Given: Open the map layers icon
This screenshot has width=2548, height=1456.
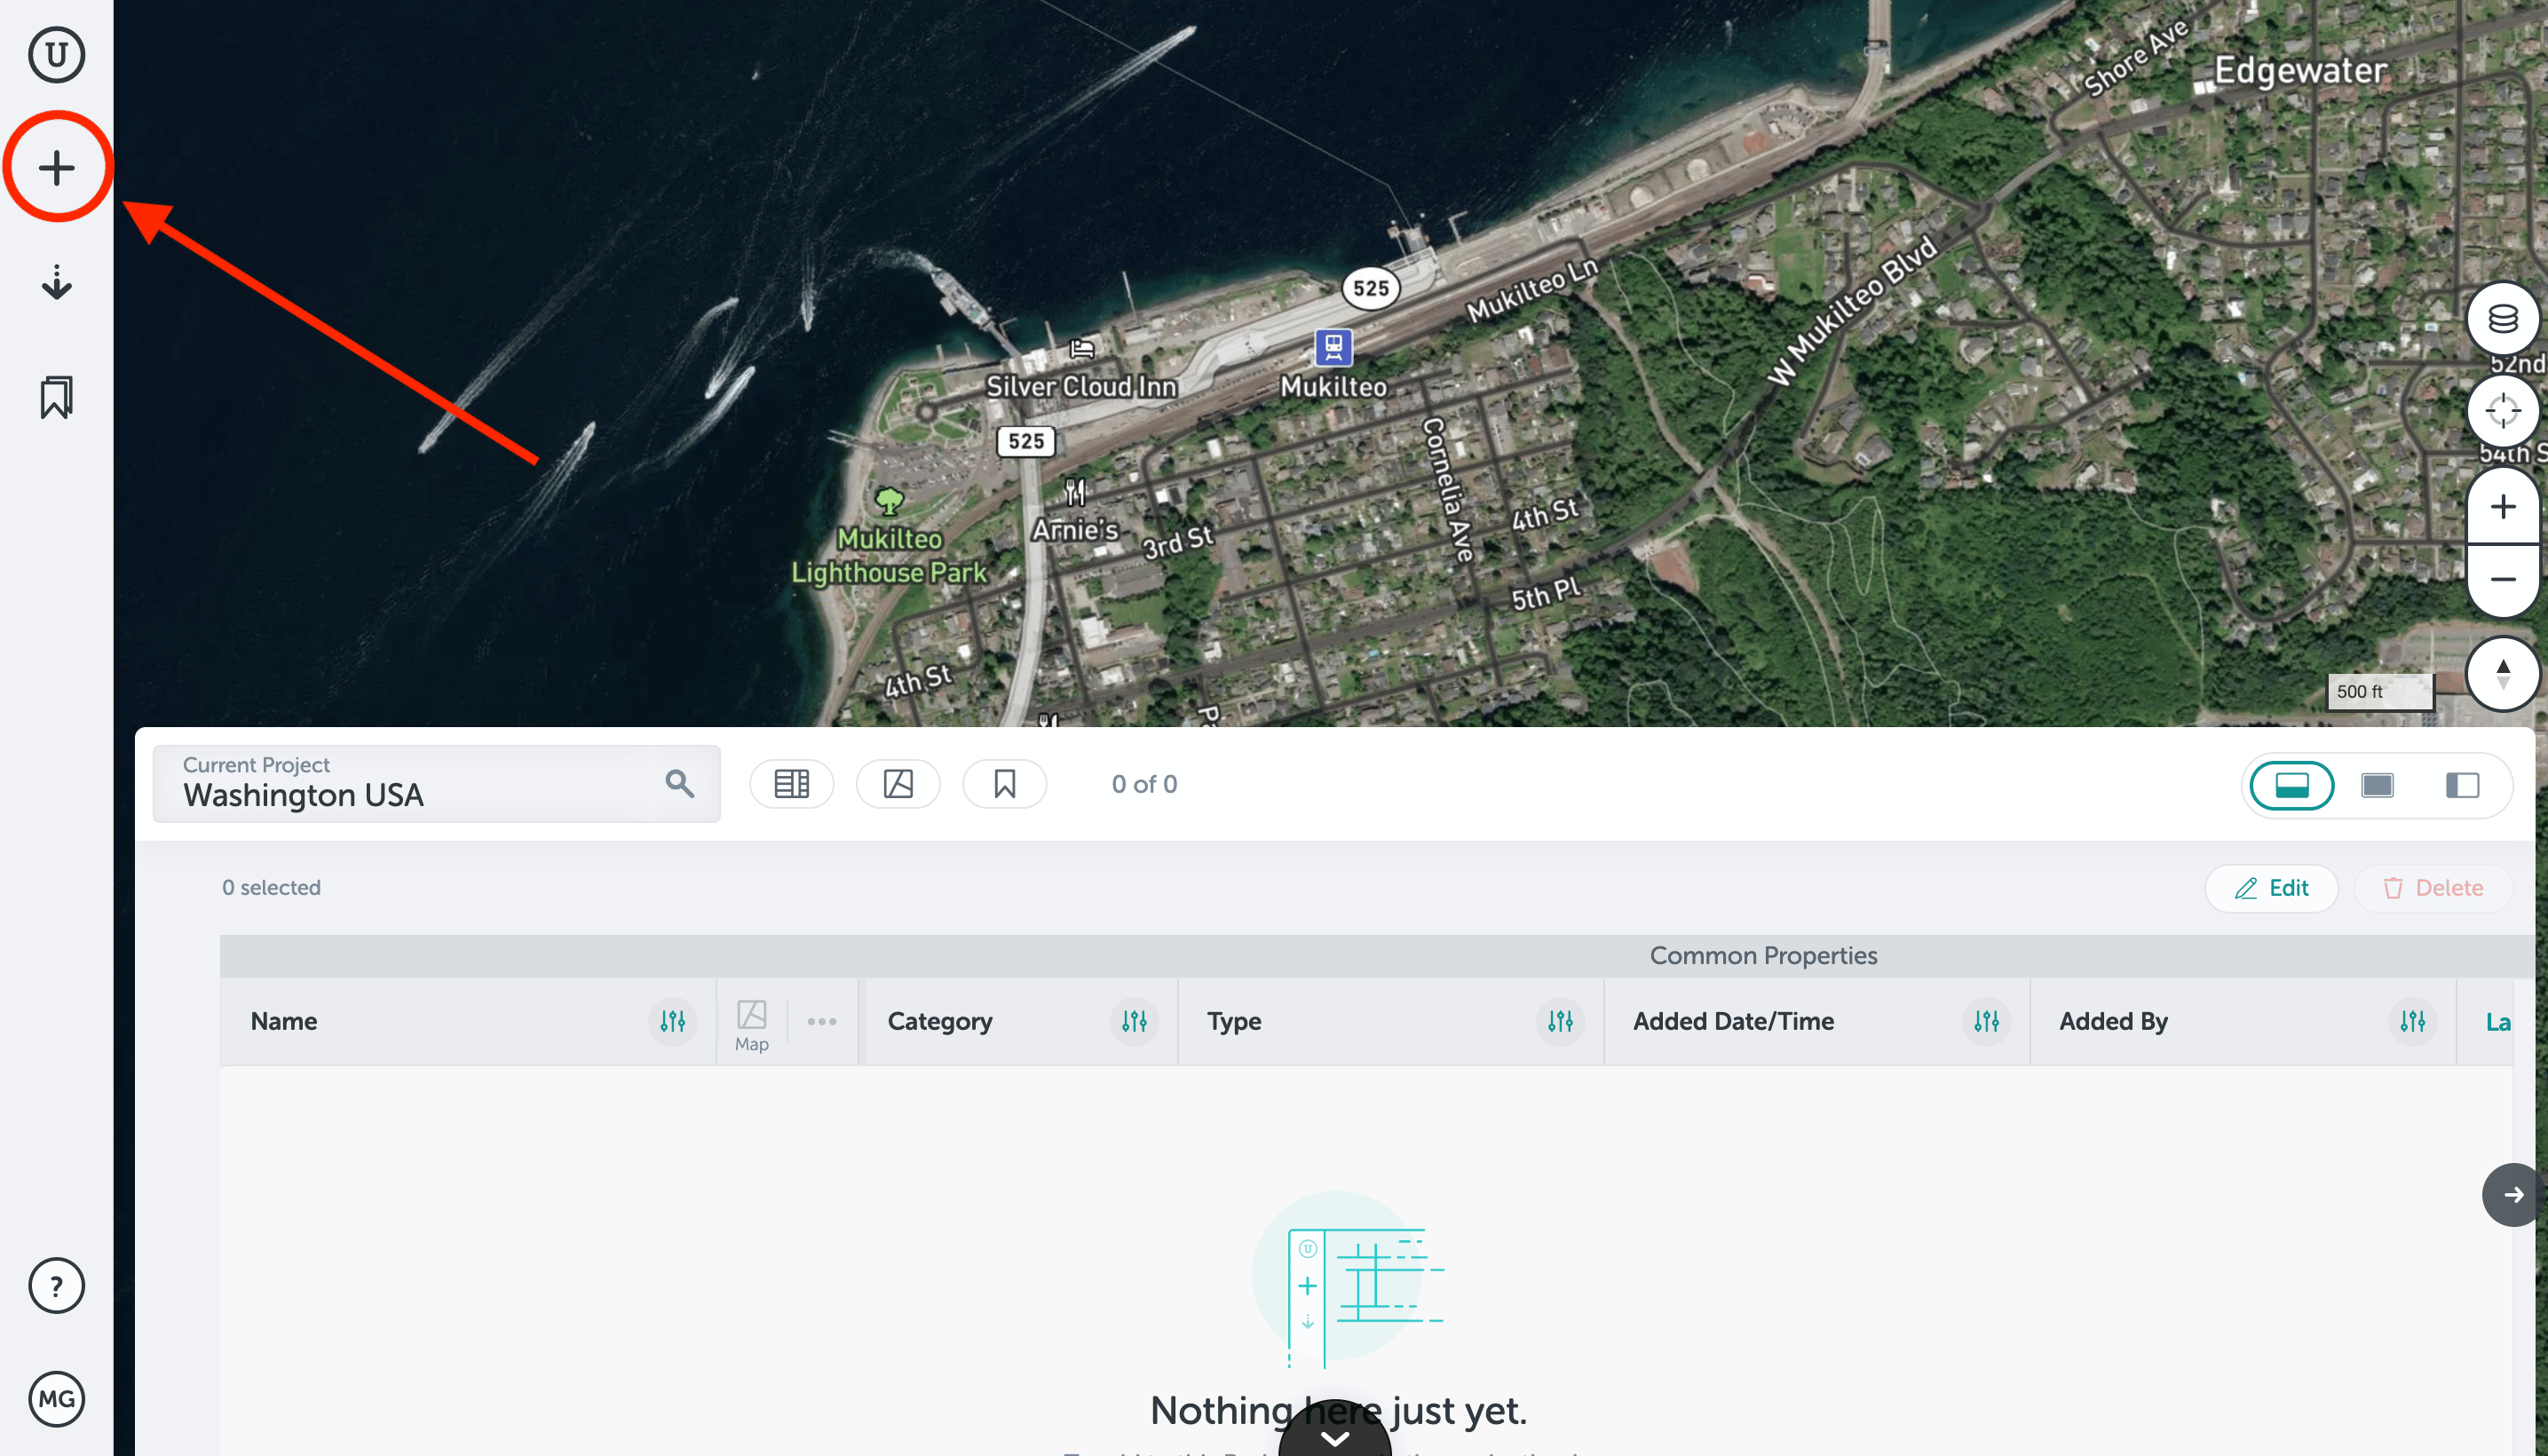Looking at the screenshot, I should [x=2503, y=318].
